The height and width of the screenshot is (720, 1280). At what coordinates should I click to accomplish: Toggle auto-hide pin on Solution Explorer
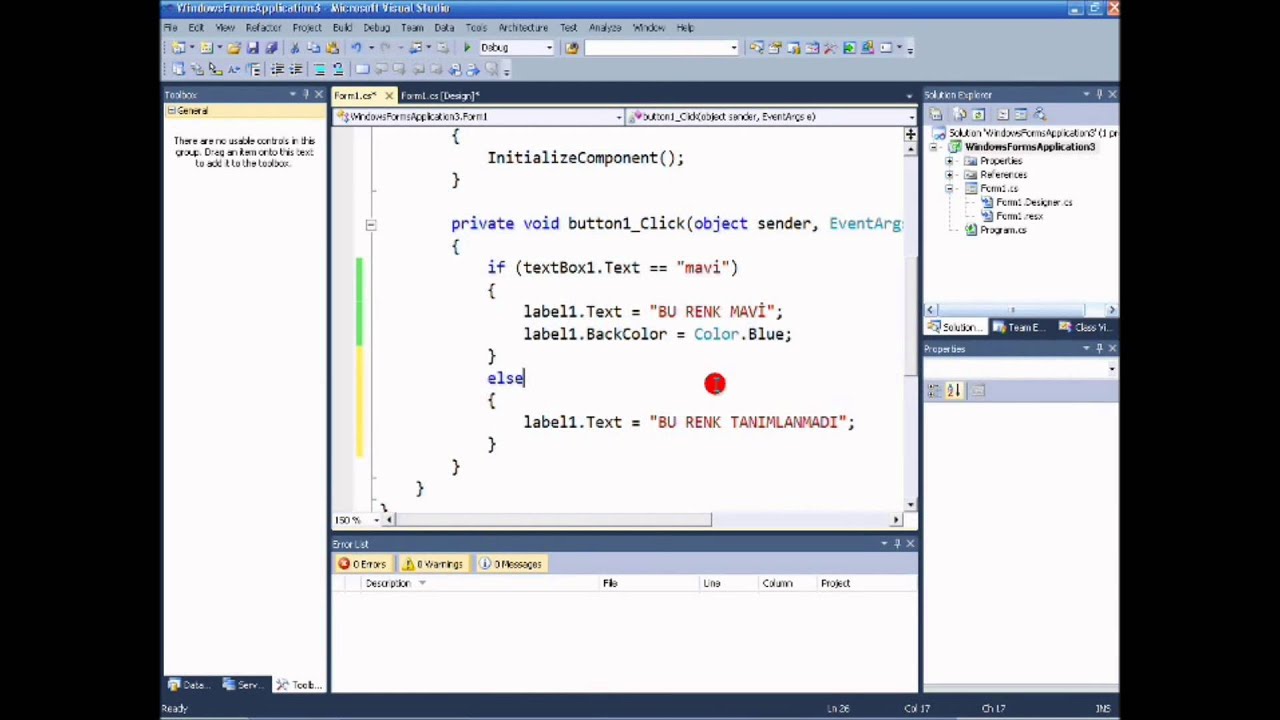click(x=1099, y=95)
